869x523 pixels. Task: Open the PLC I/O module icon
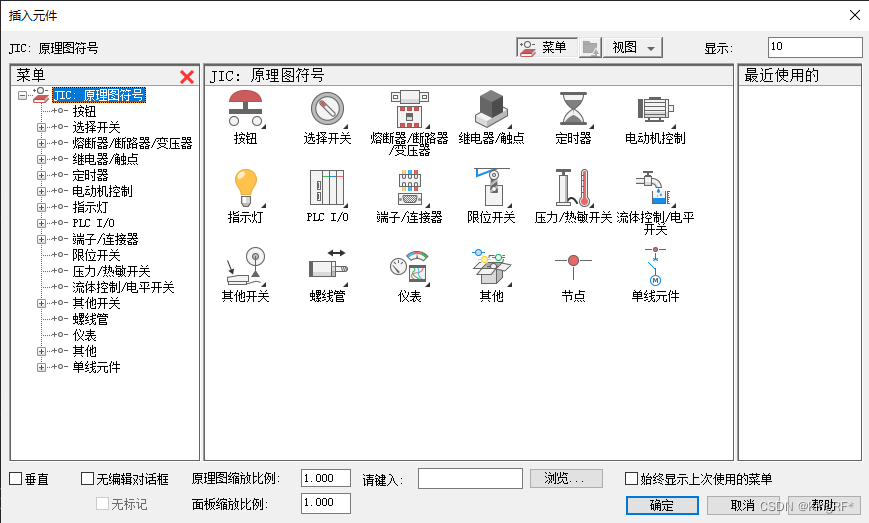point(328,188)
